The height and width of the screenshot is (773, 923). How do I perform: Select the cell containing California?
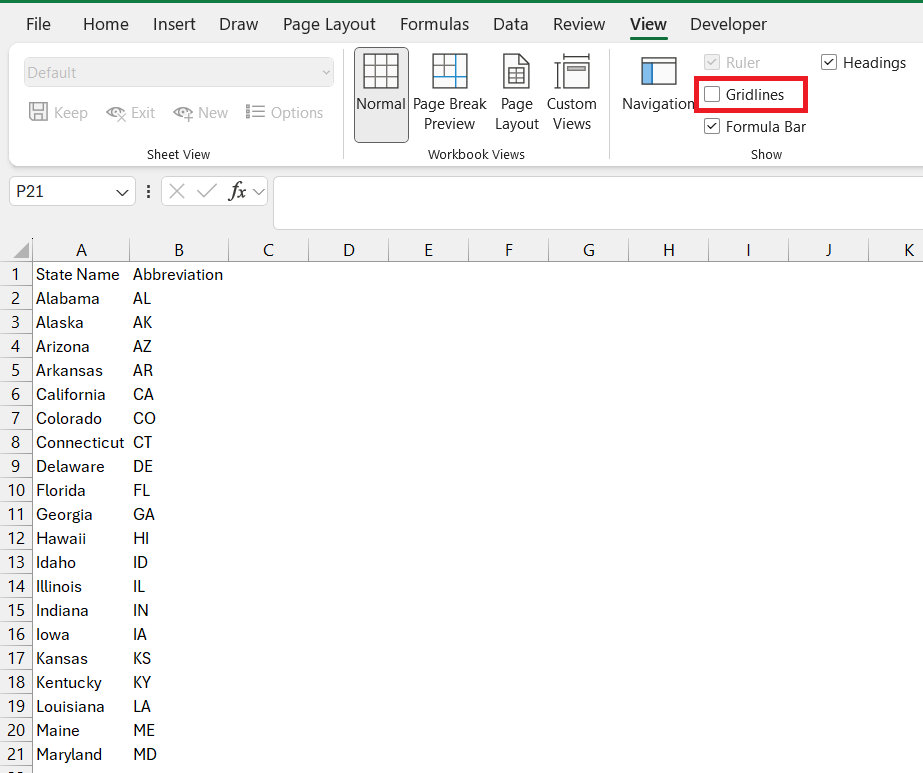(x=81, y=394)
